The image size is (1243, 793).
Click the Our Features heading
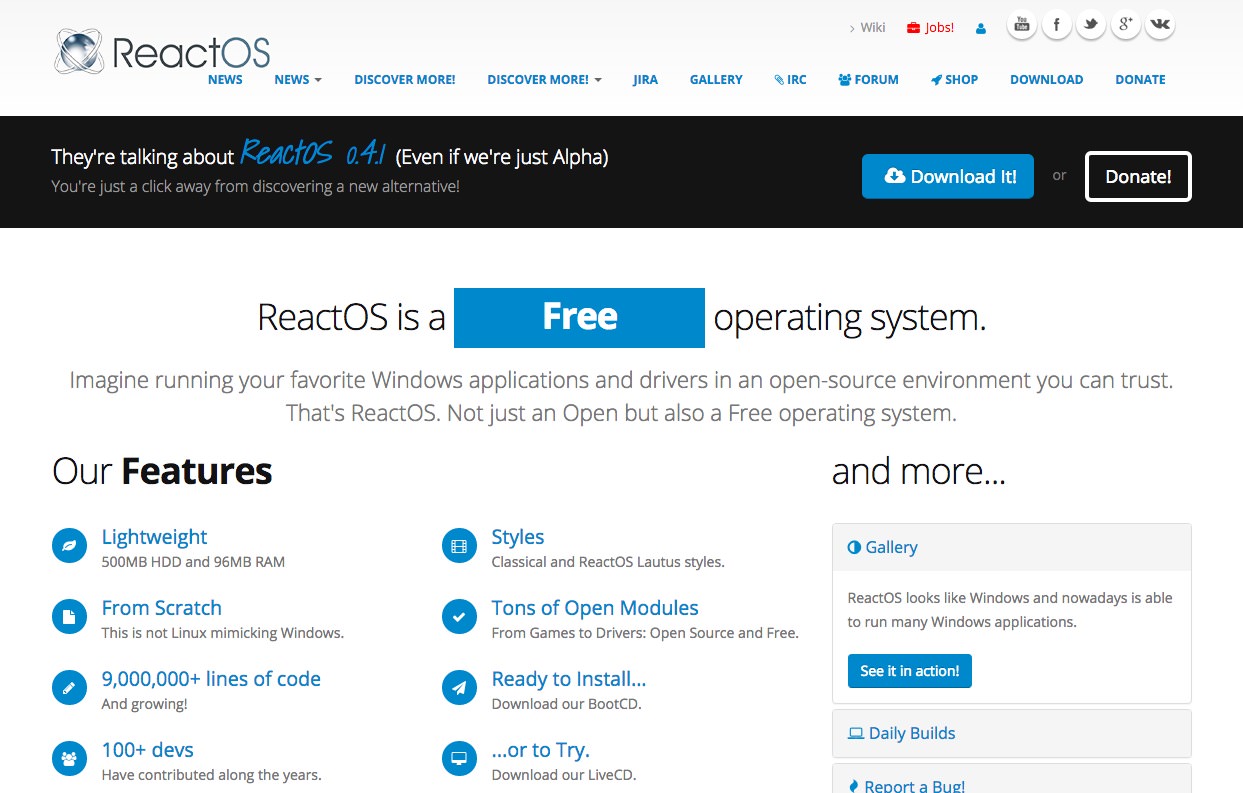click(x=162, y=471)
